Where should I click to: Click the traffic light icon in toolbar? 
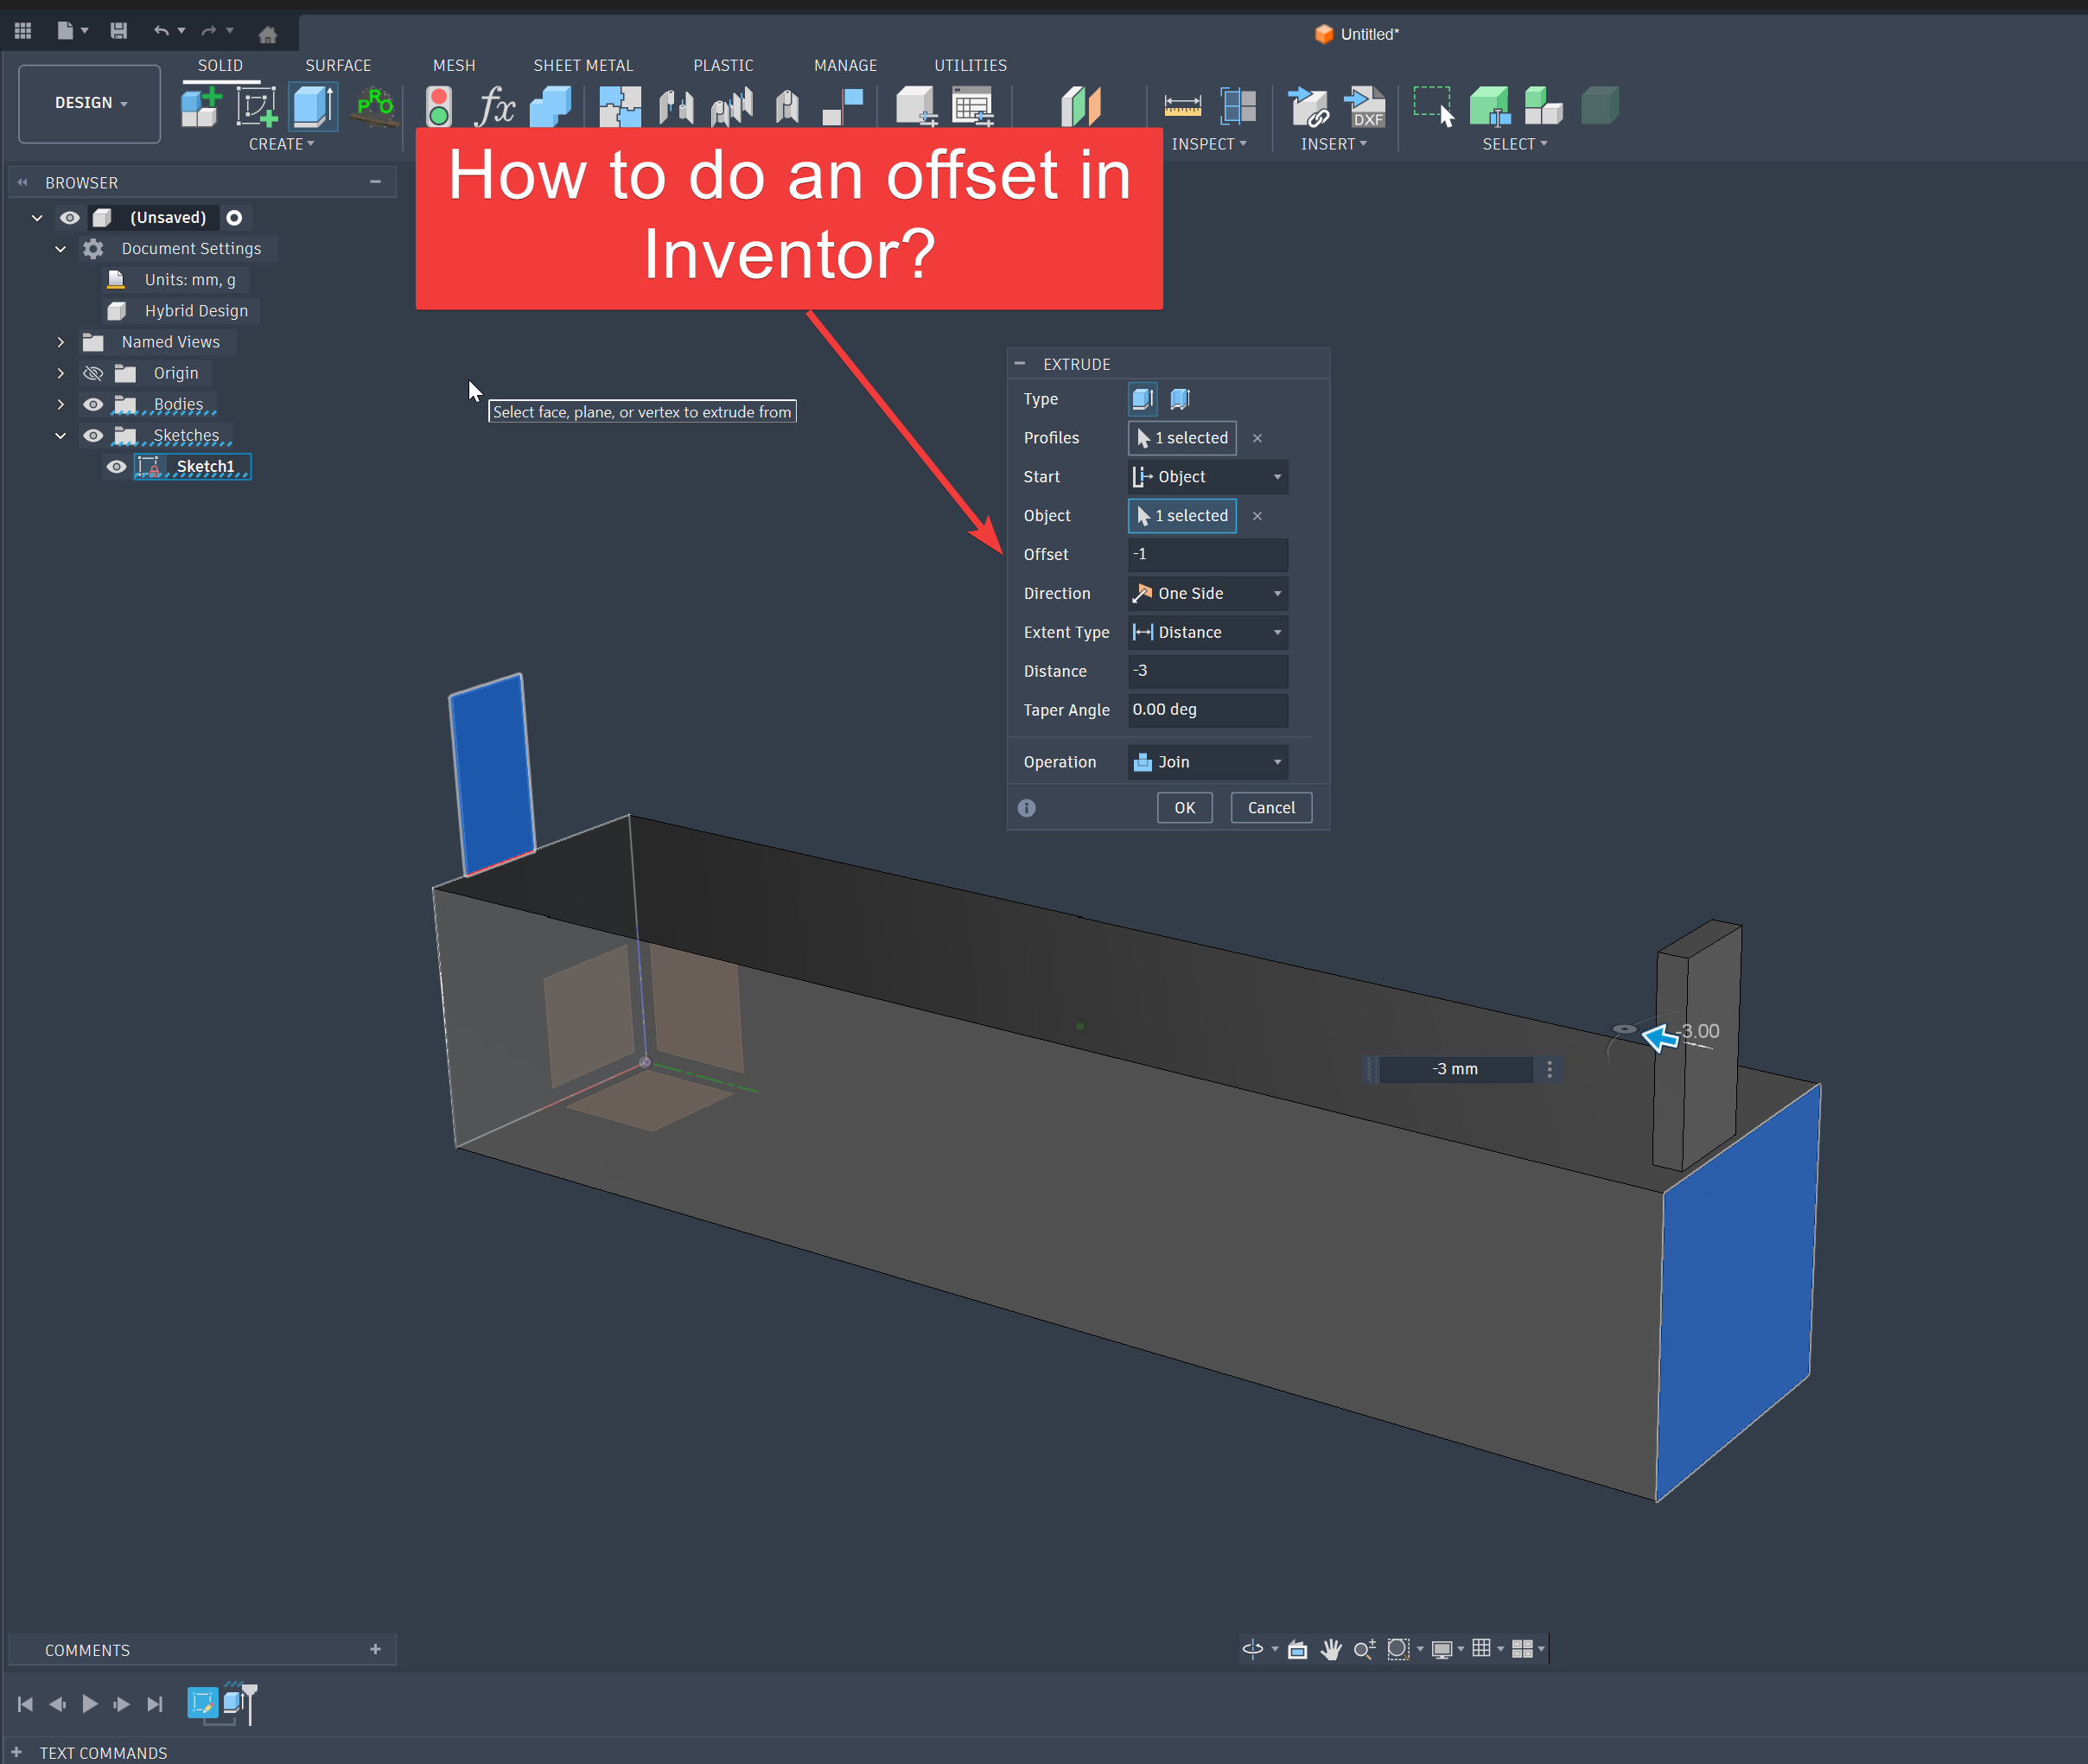coord(438,106)
